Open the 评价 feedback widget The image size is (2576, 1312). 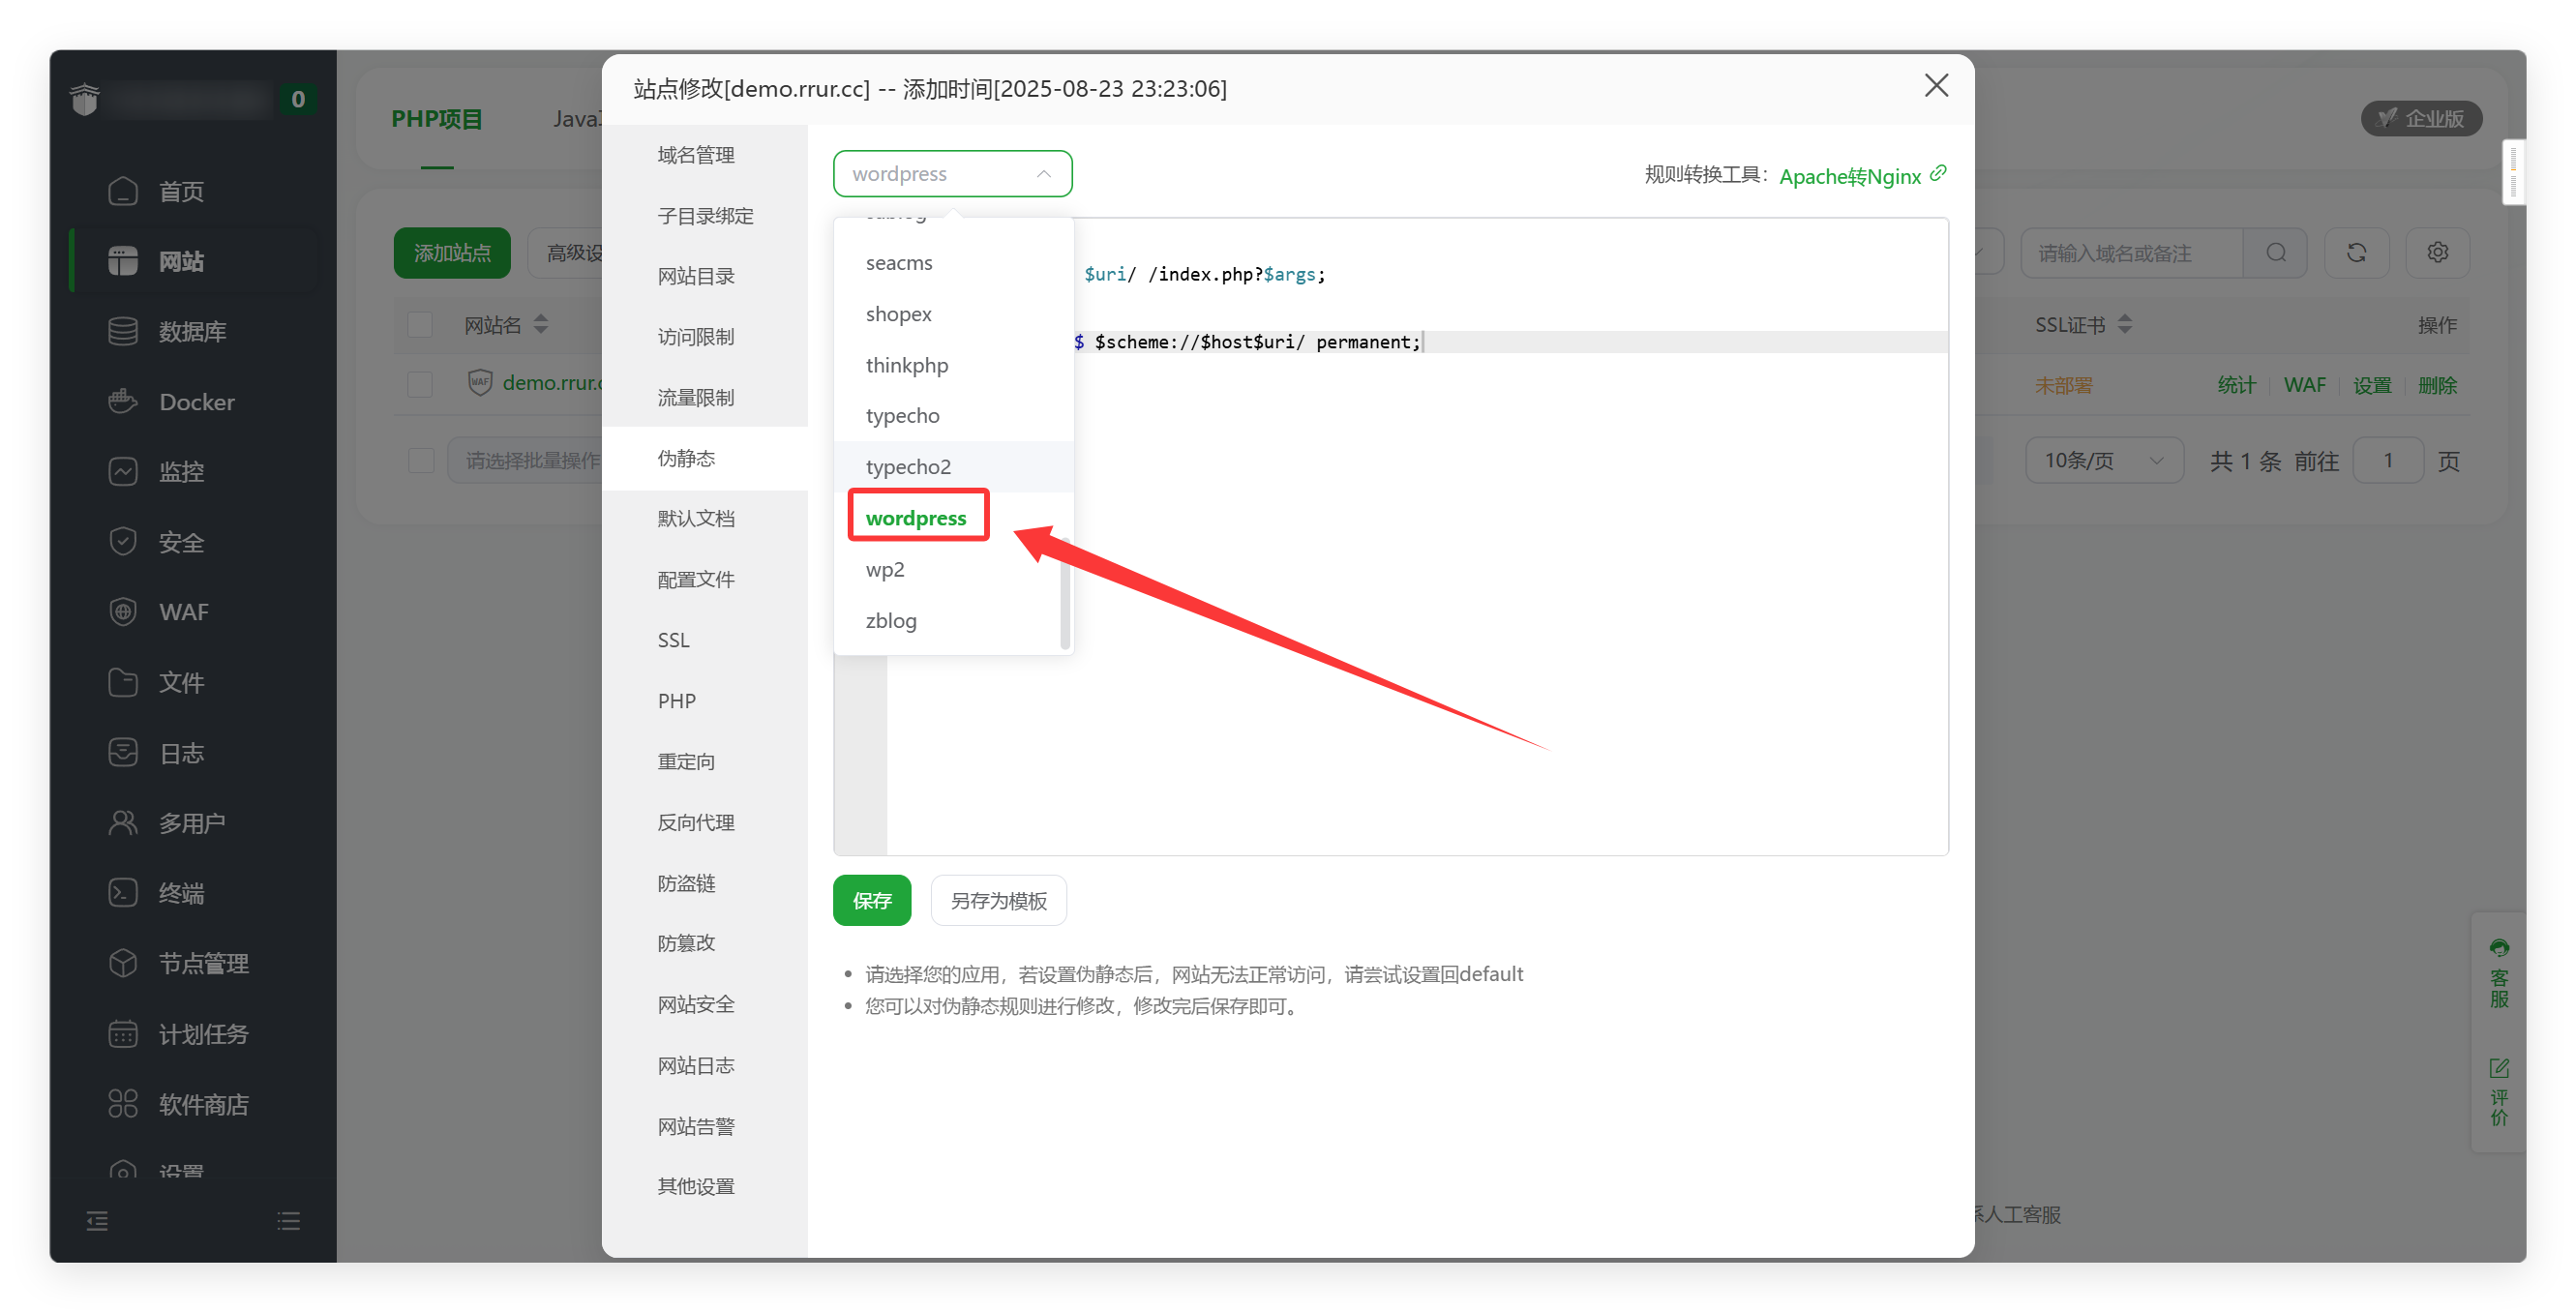click(2498, 1092)
